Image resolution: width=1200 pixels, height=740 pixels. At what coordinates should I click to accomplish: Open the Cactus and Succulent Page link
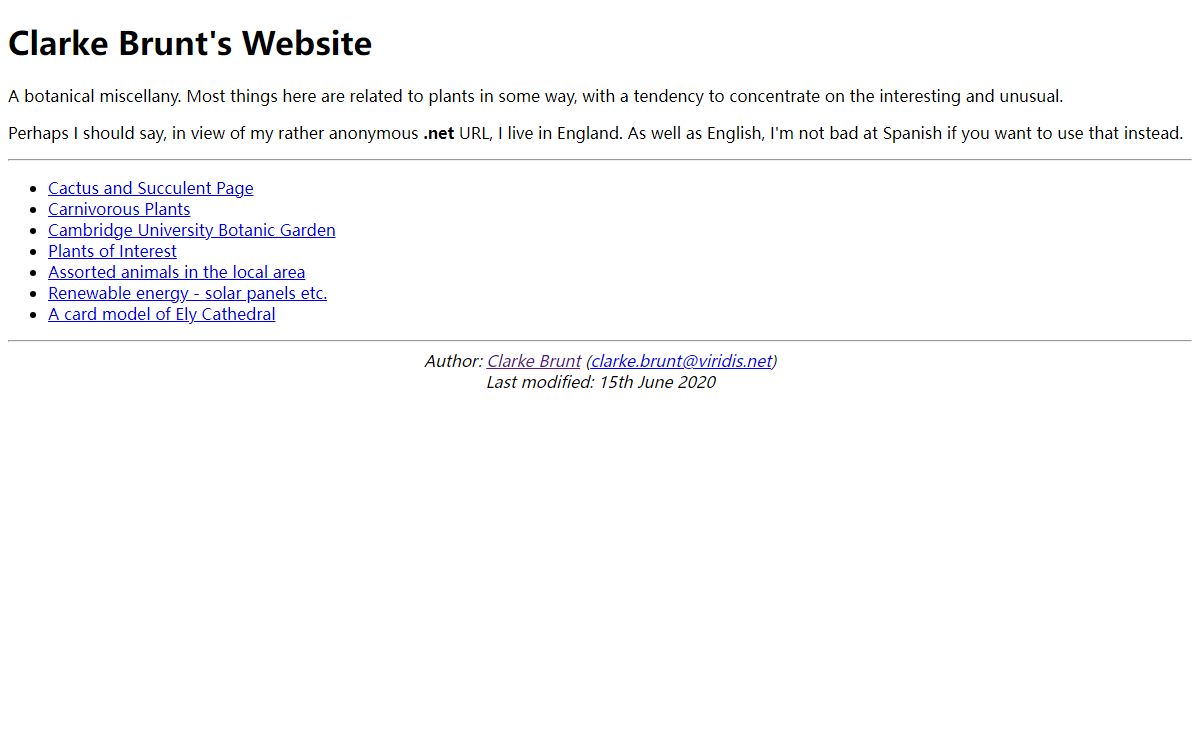[x=150, y=188]
